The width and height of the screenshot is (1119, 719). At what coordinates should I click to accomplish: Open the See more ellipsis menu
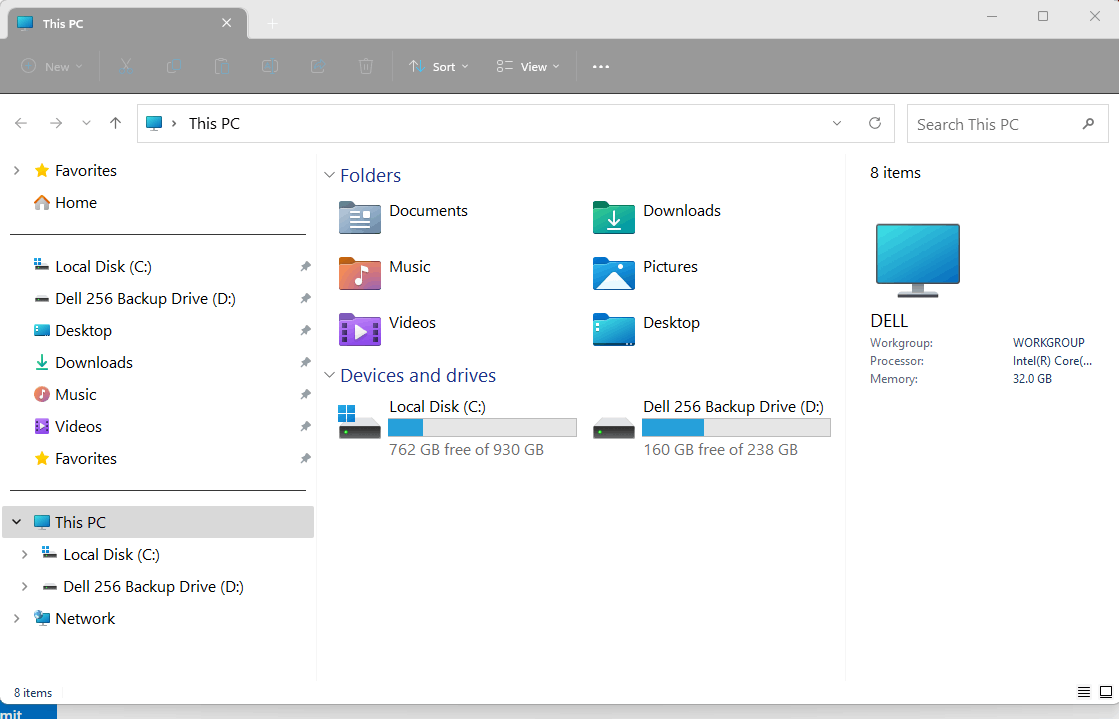(x=601, y=66)
